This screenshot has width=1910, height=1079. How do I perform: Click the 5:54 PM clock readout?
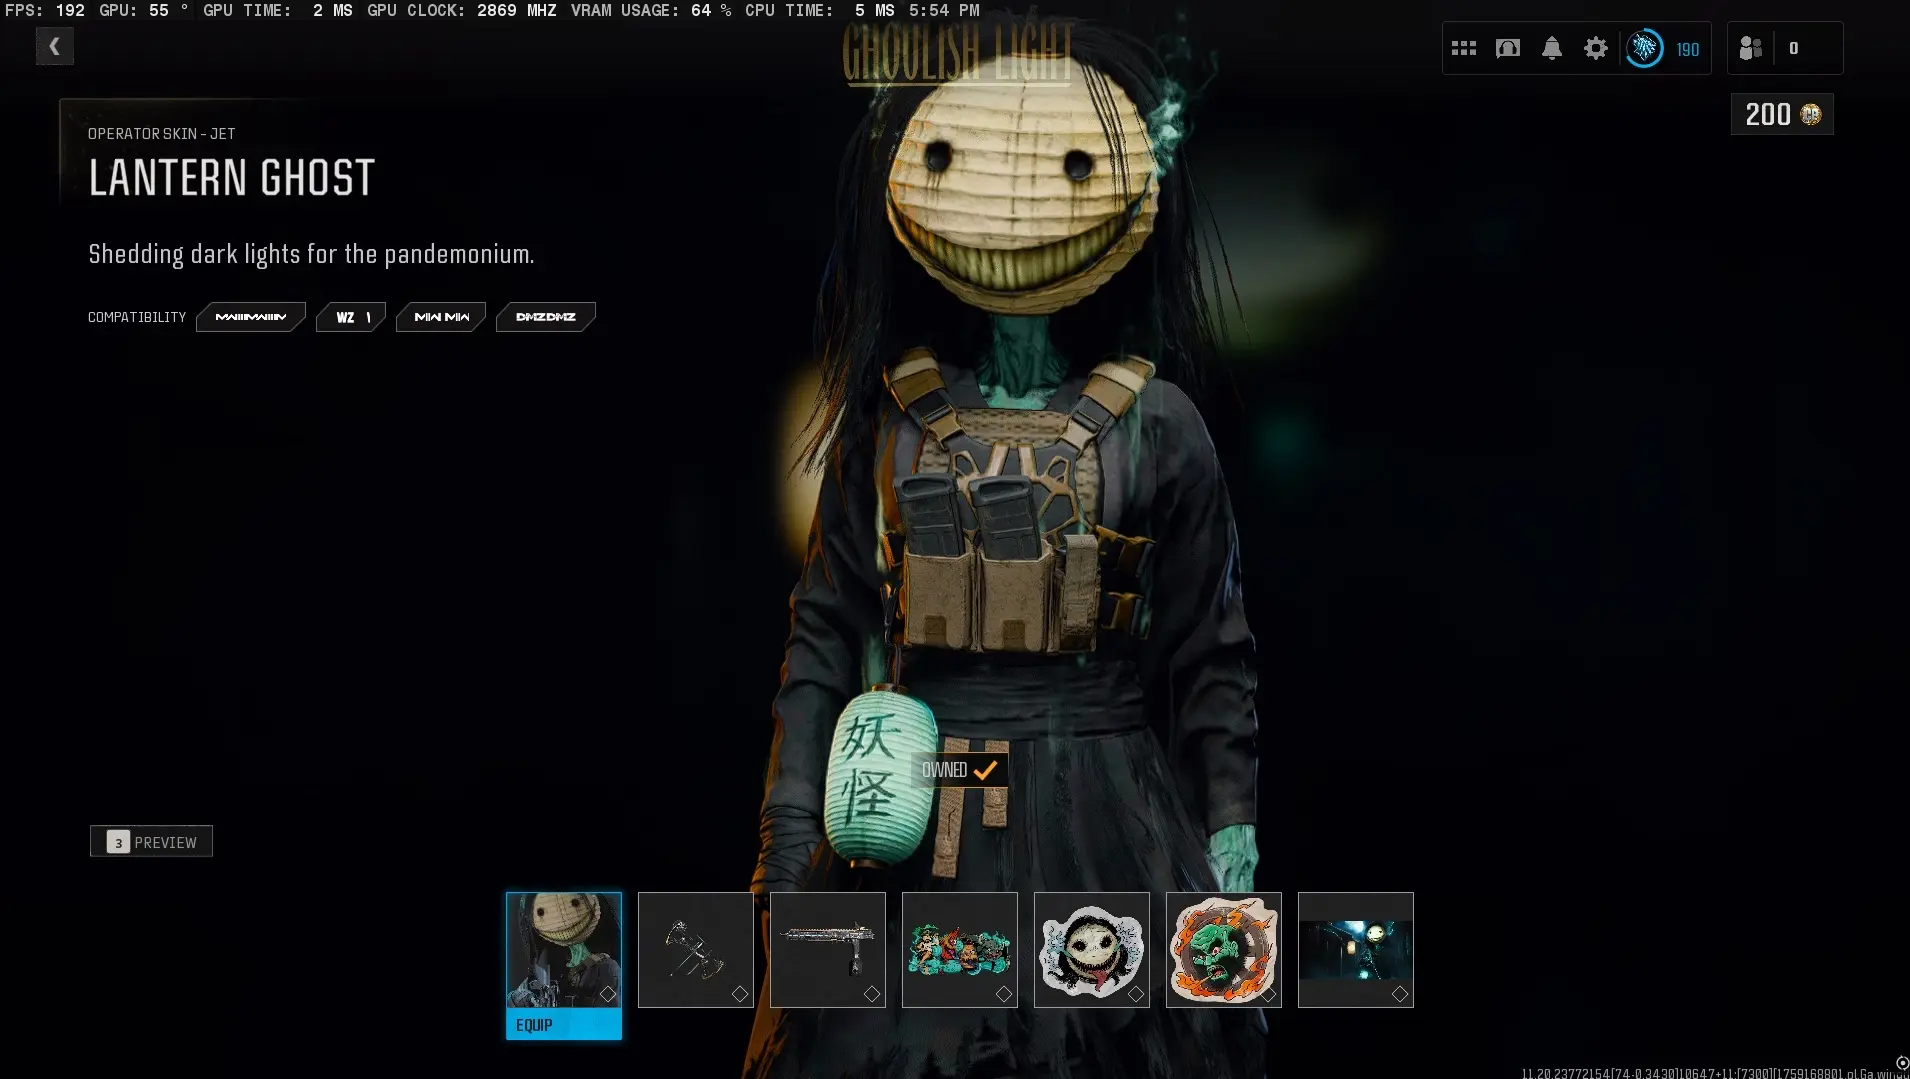click(x=944, y=10)
